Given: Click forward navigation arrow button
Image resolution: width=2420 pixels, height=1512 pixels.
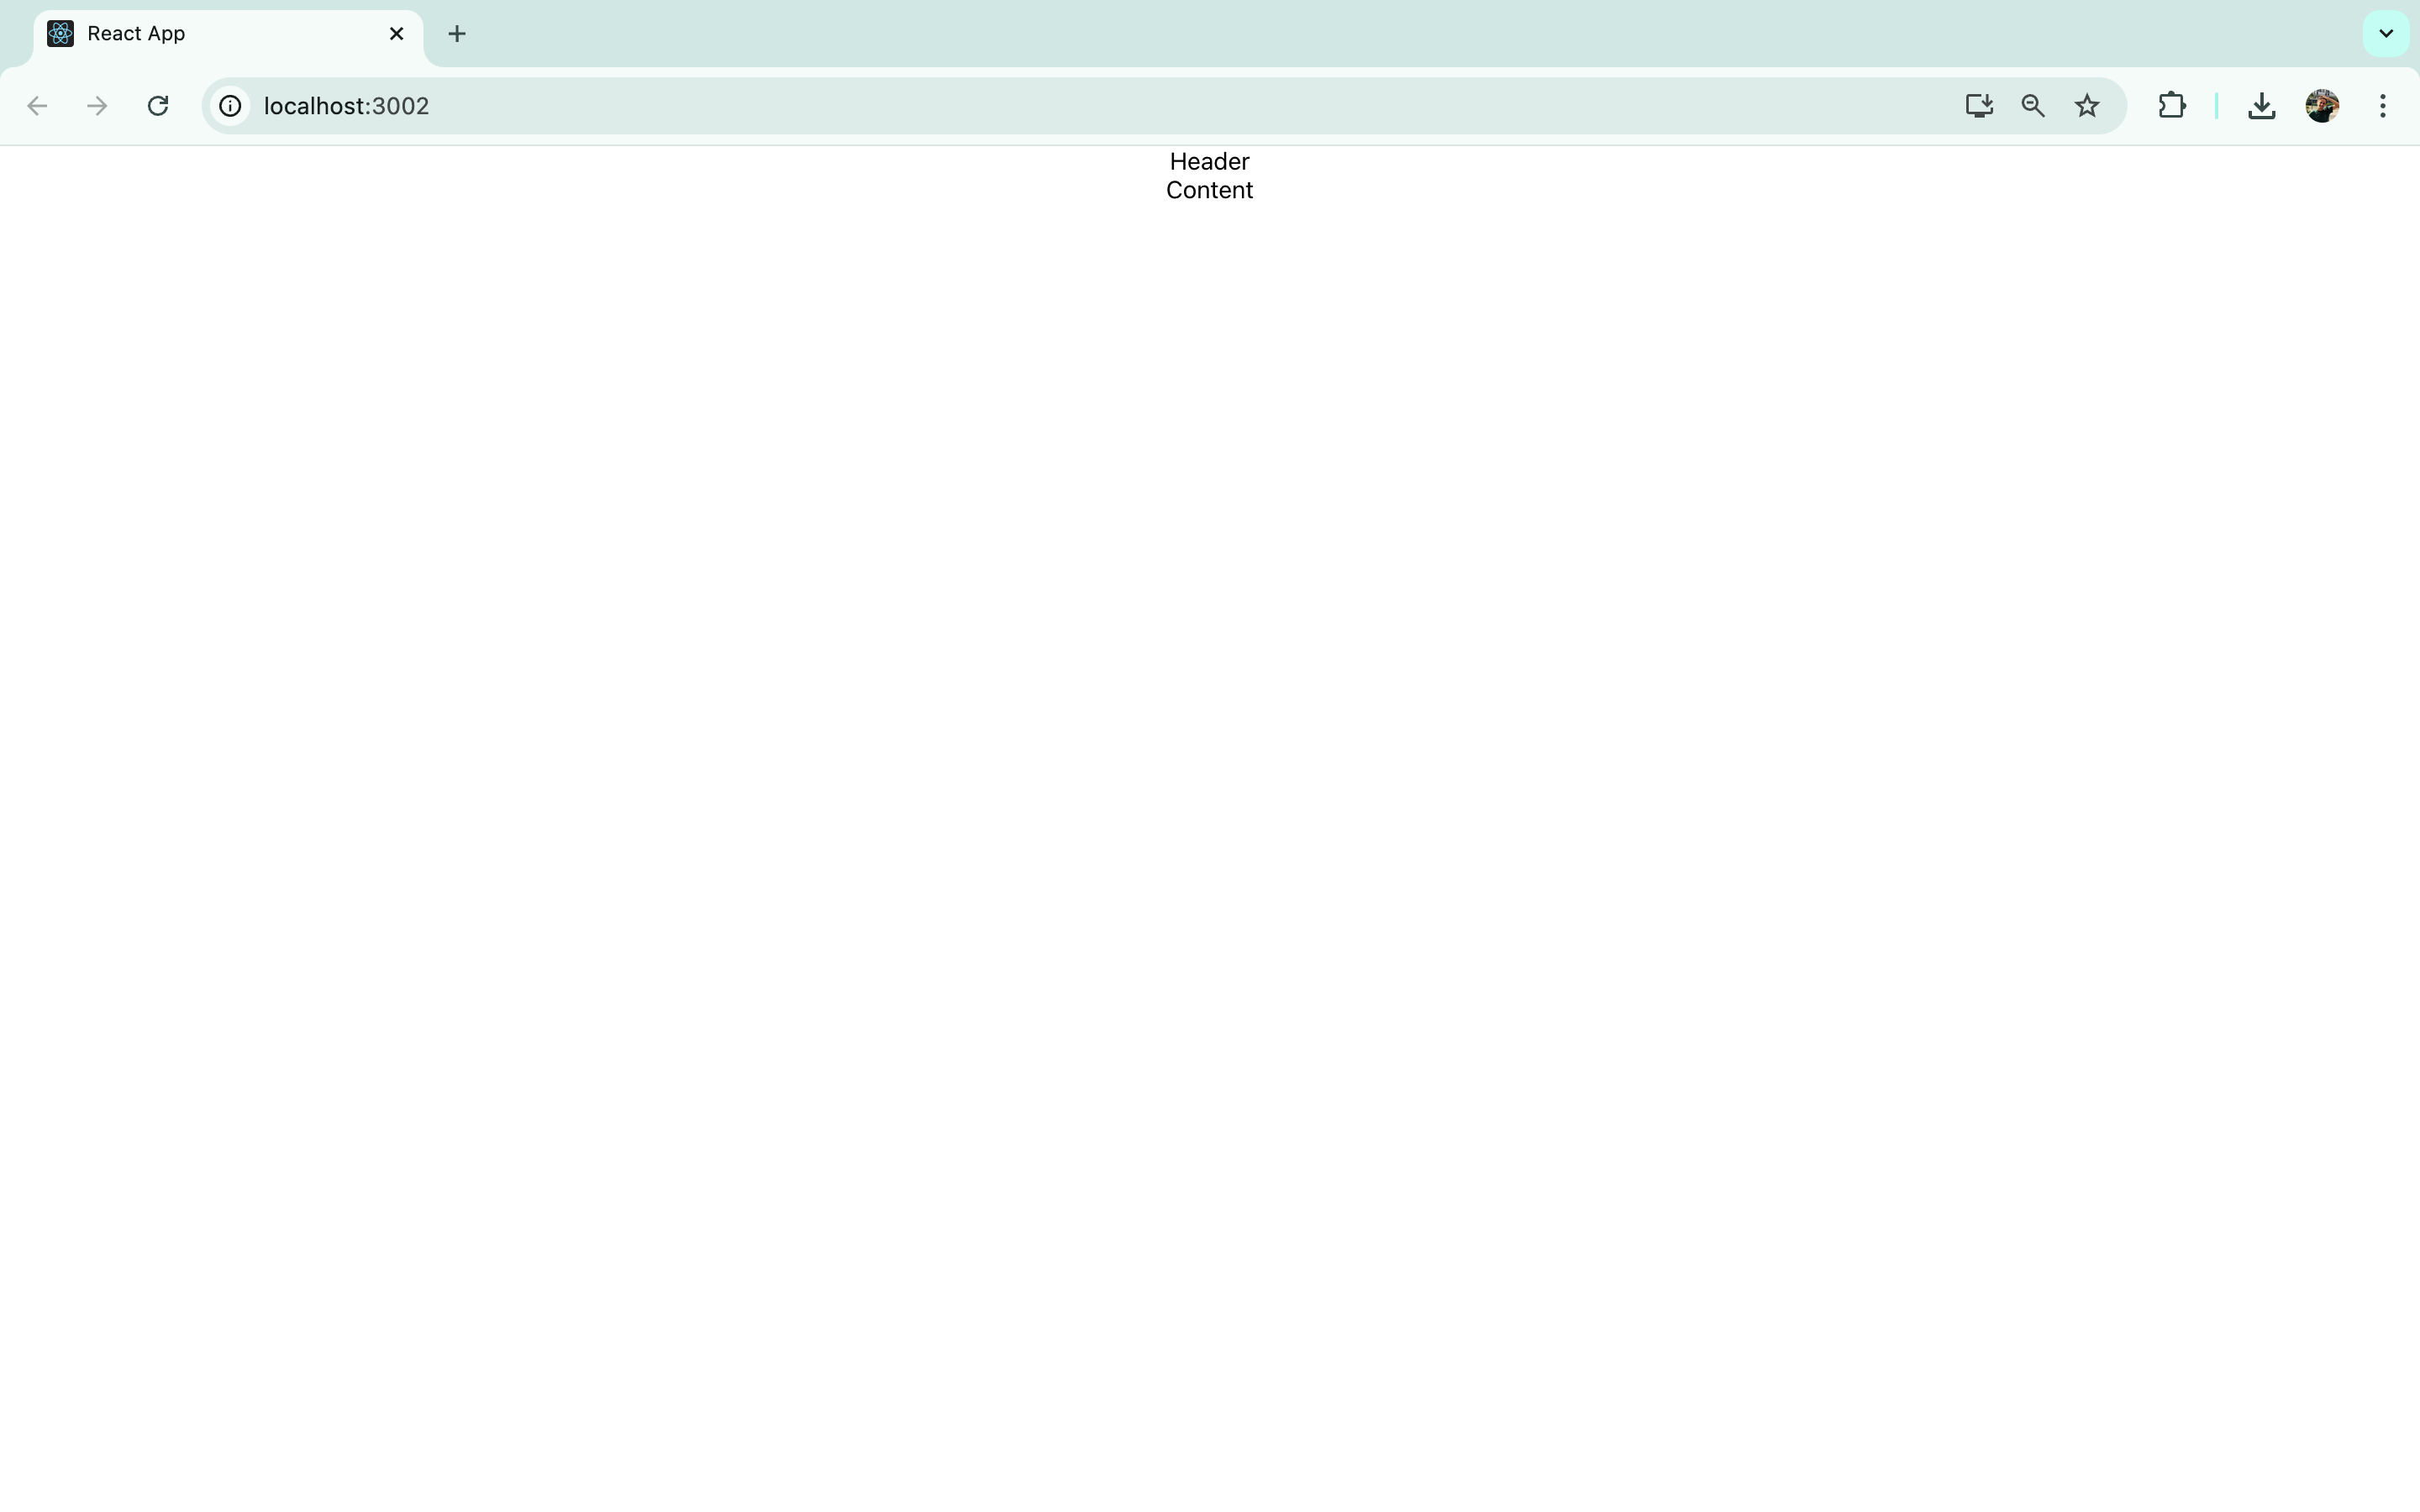Looking at the screenshot, I should tap(96, 104).
